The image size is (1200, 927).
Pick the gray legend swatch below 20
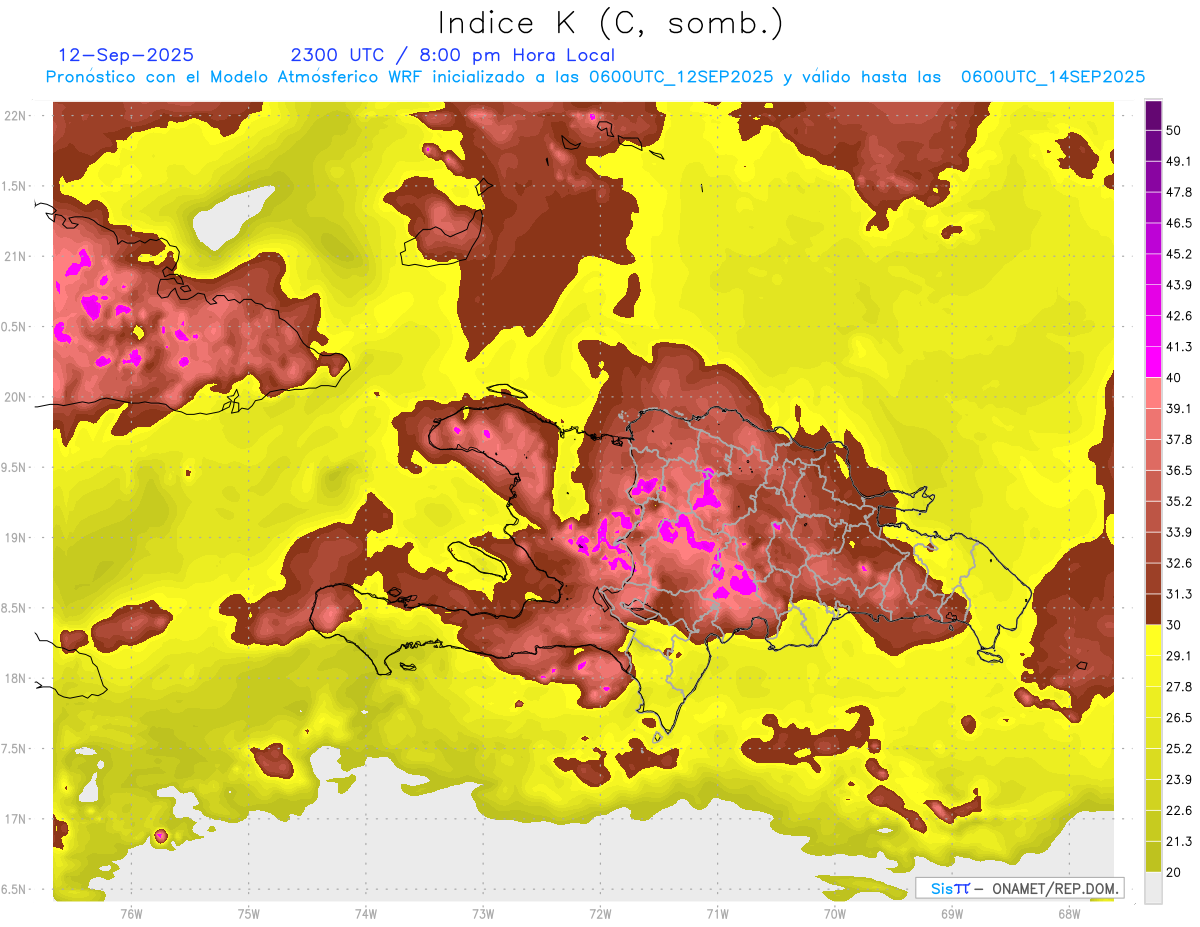(x=1153, y=888)
